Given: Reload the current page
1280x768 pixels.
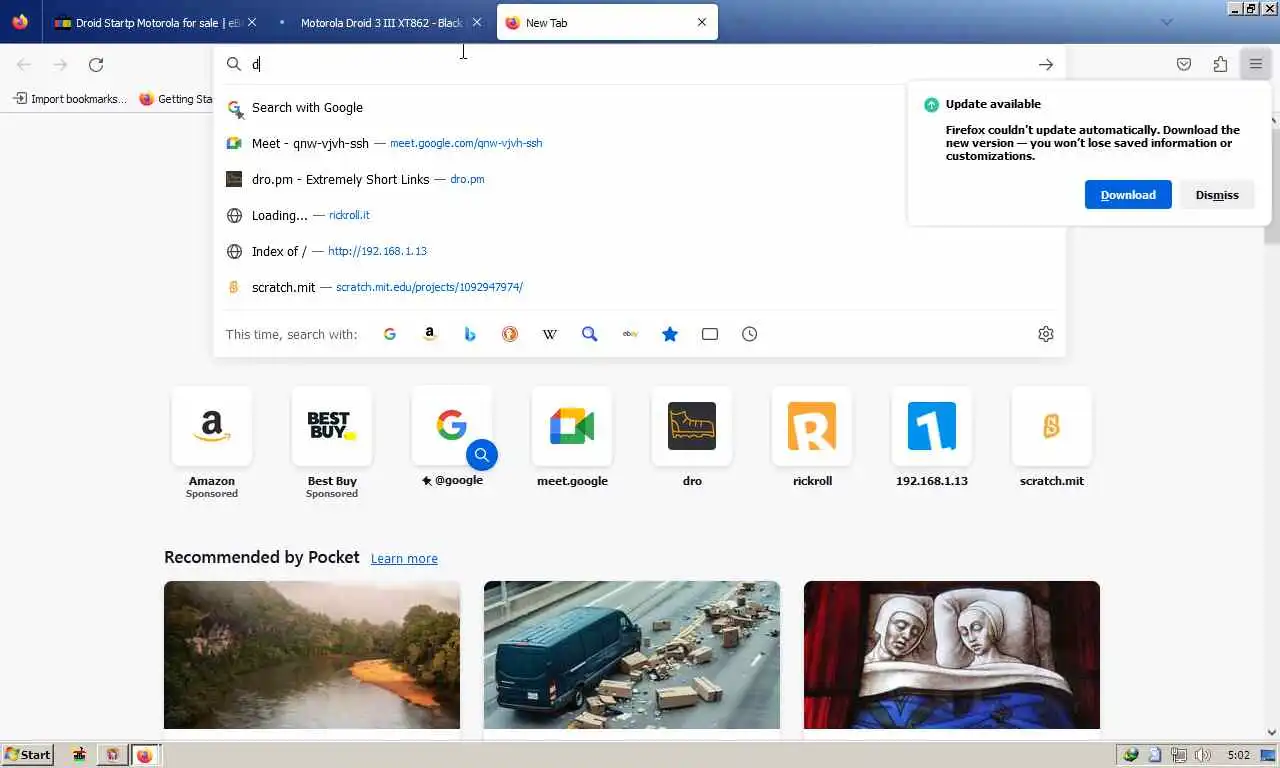Looking at the screenshot, I should click(96, 64).
